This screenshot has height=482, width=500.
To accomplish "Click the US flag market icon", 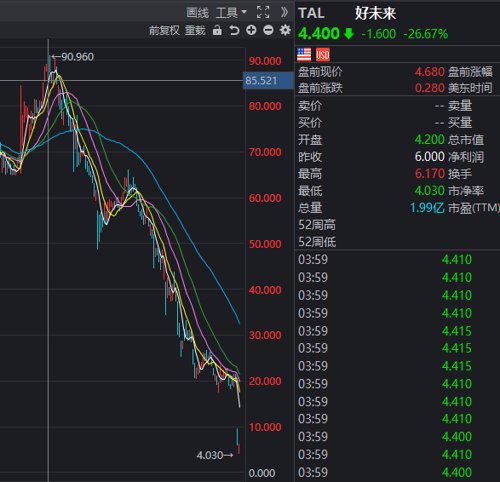I will tap(304, 55).
